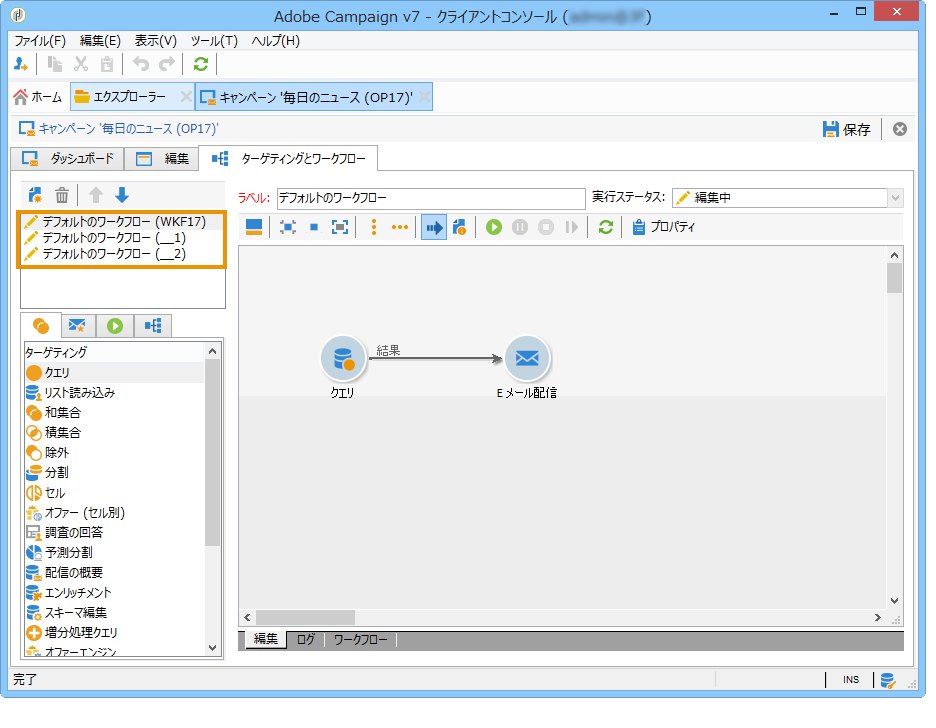
Task: Stop the workflow execution
Action: [x=546, y=227]
